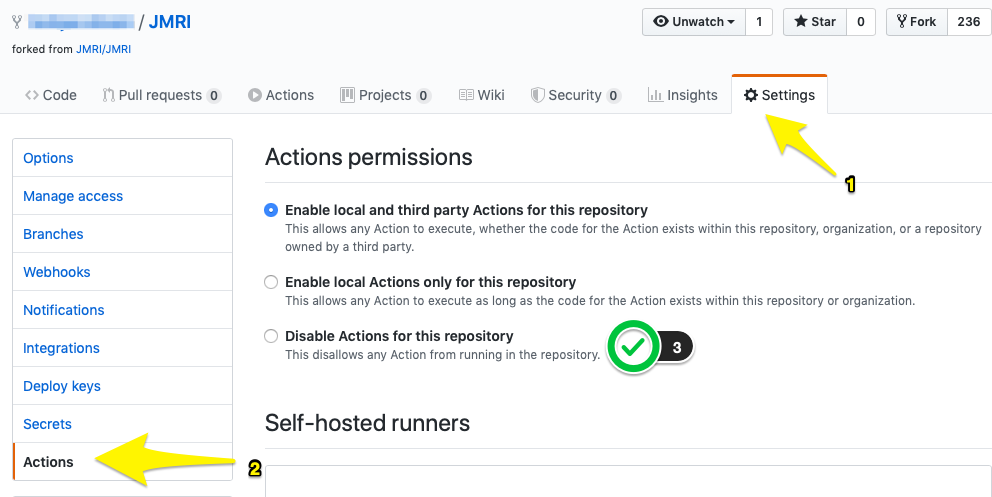Click the Security shield icon
The image size is (992, 497).
537,95
